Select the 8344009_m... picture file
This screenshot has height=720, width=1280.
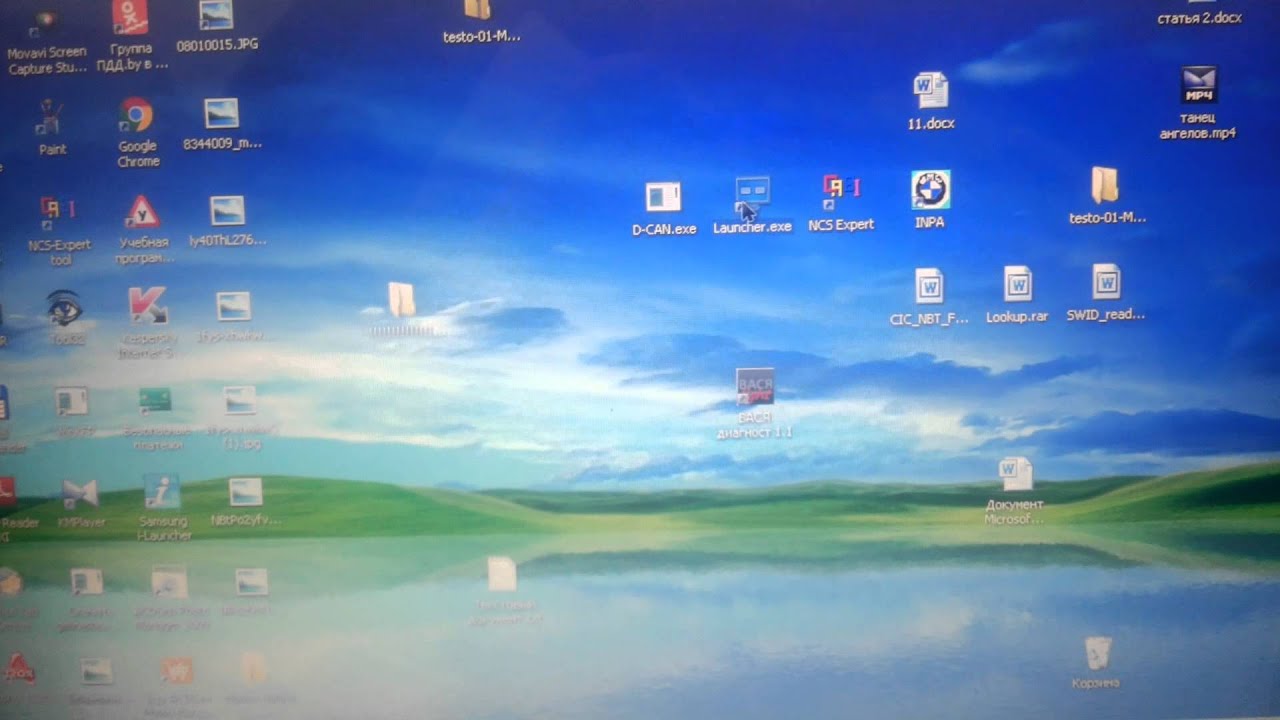[x=221, y=113]
